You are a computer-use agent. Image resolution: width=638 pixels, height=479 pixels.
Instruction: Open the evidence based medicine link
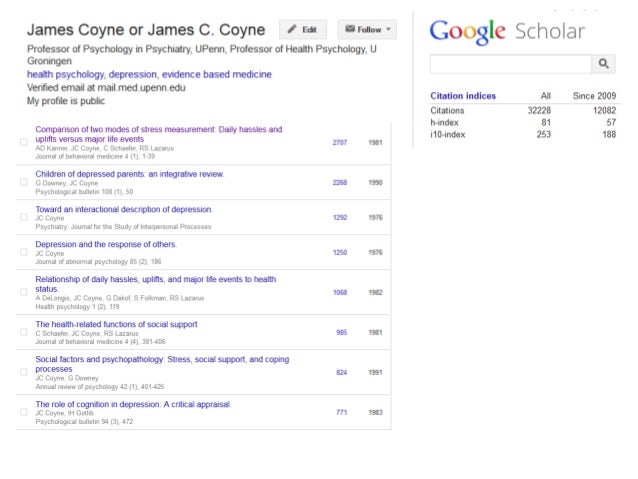217,75
